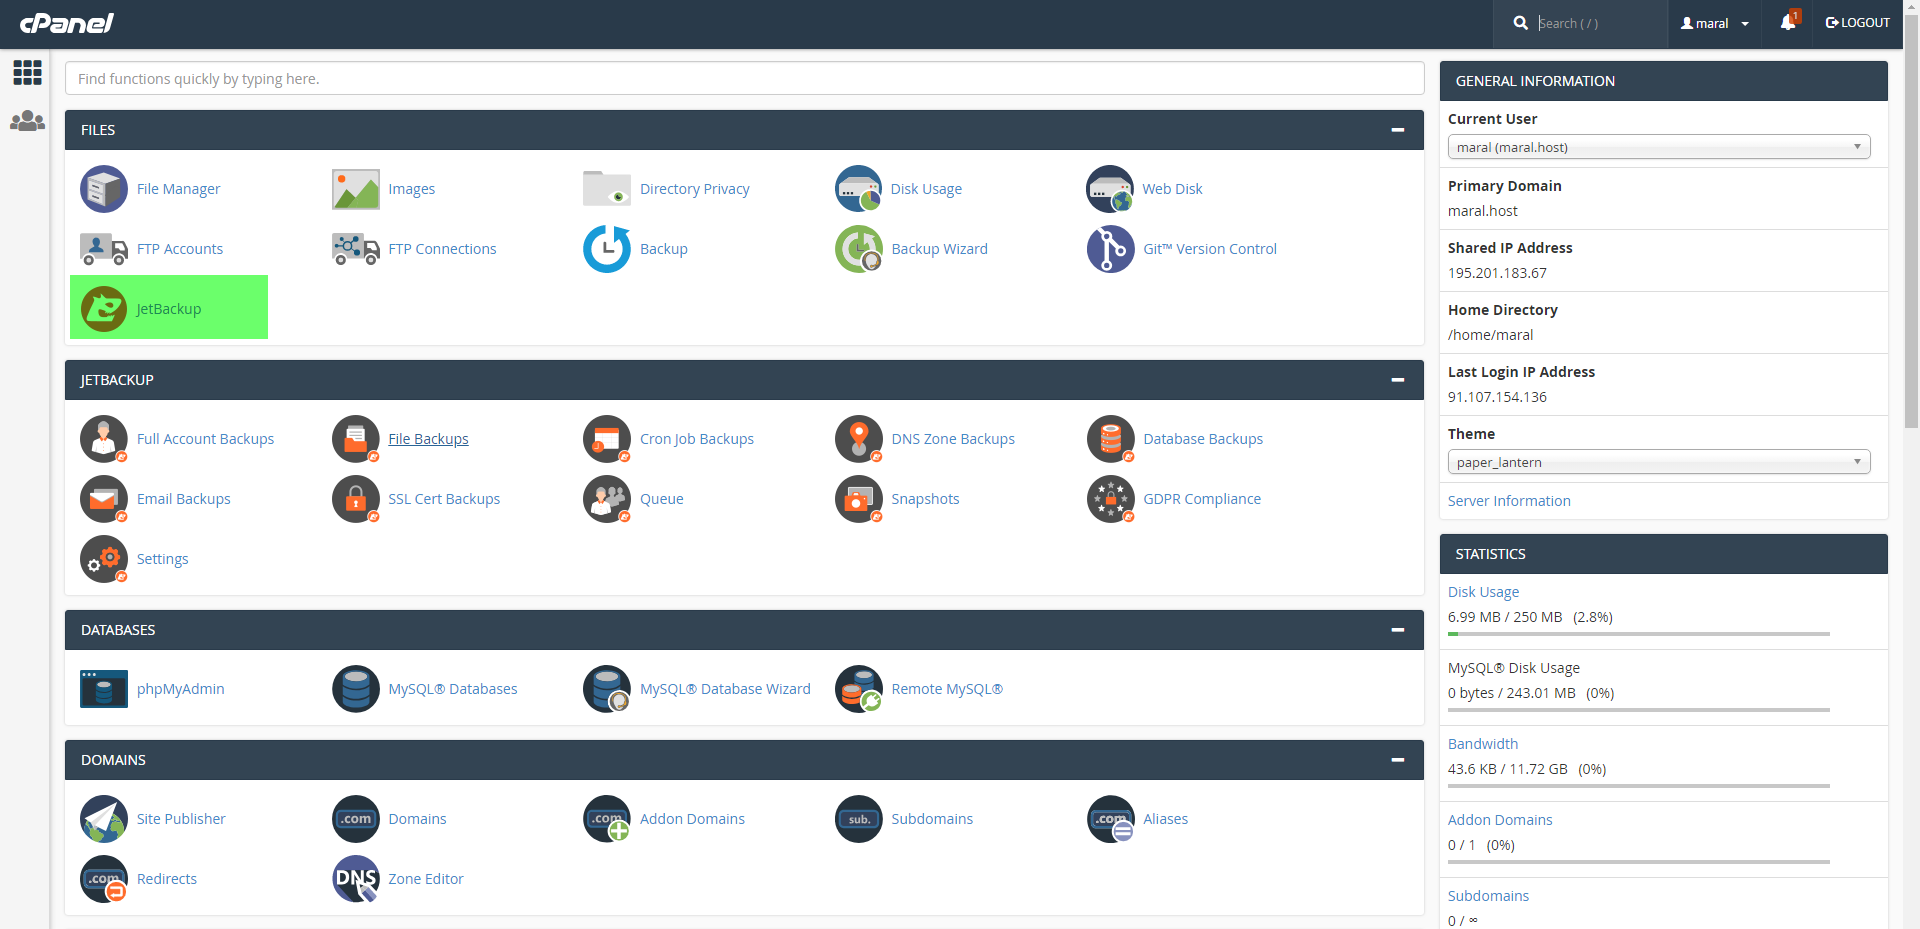Open the Current User dropdown
This screenshot has width=1920, height=929.
pyautogui.click(x=1659, y=147)
